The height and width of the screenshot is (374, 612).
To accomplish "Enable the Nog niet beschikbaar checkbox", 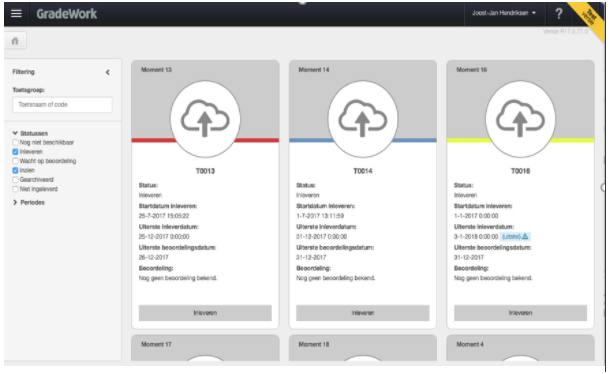I will 15,142.
